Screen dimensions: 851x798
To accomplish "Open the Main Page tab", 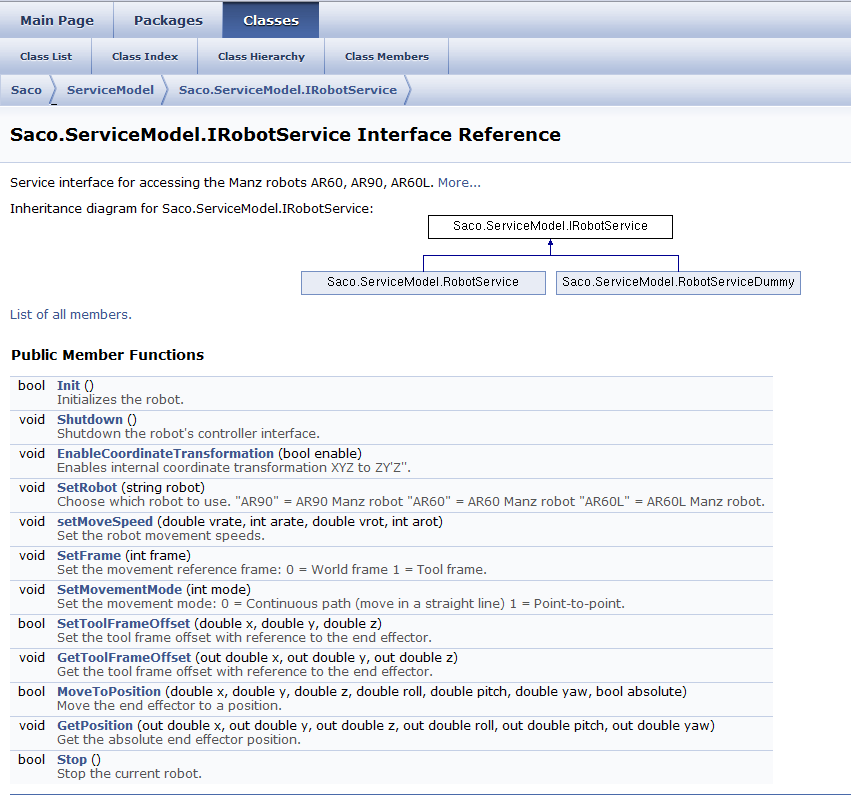I will coord(57,20).
